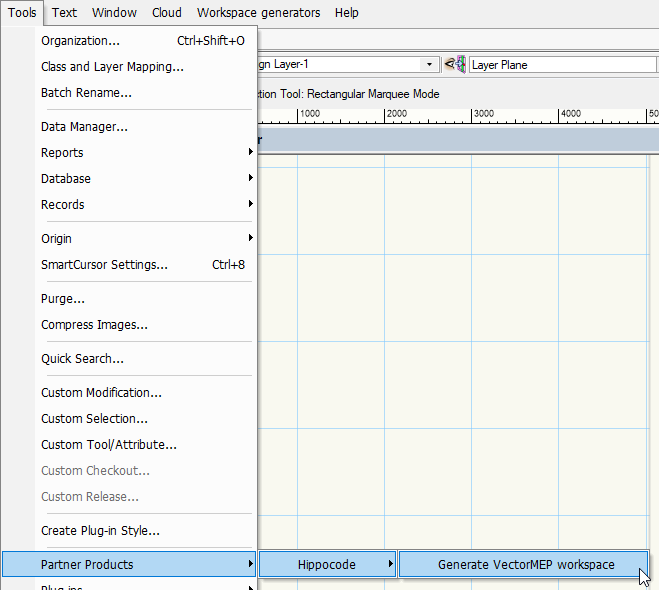Click the Layer Plane field
659x590 pixels.
(x=563, y=65)
